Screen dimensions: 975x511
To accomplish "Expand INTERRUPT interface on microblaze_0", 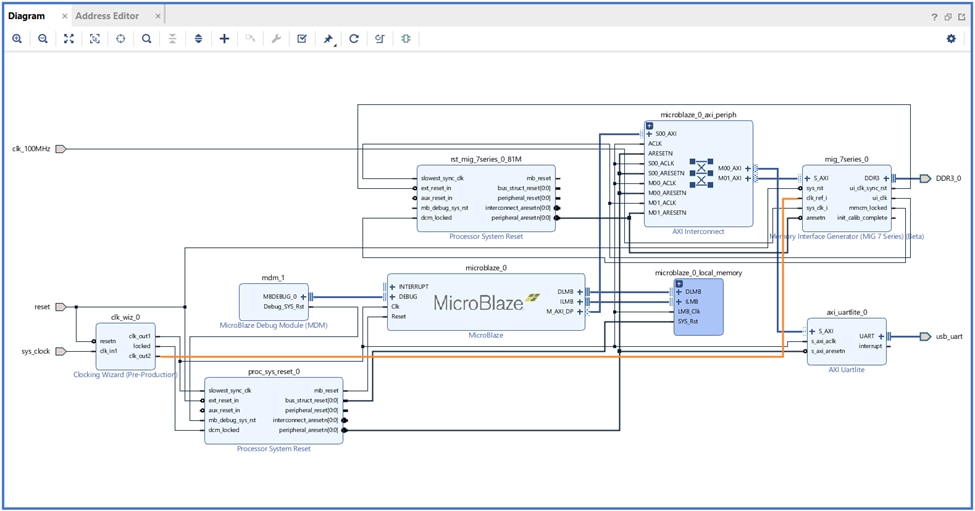I will [392, 287].
